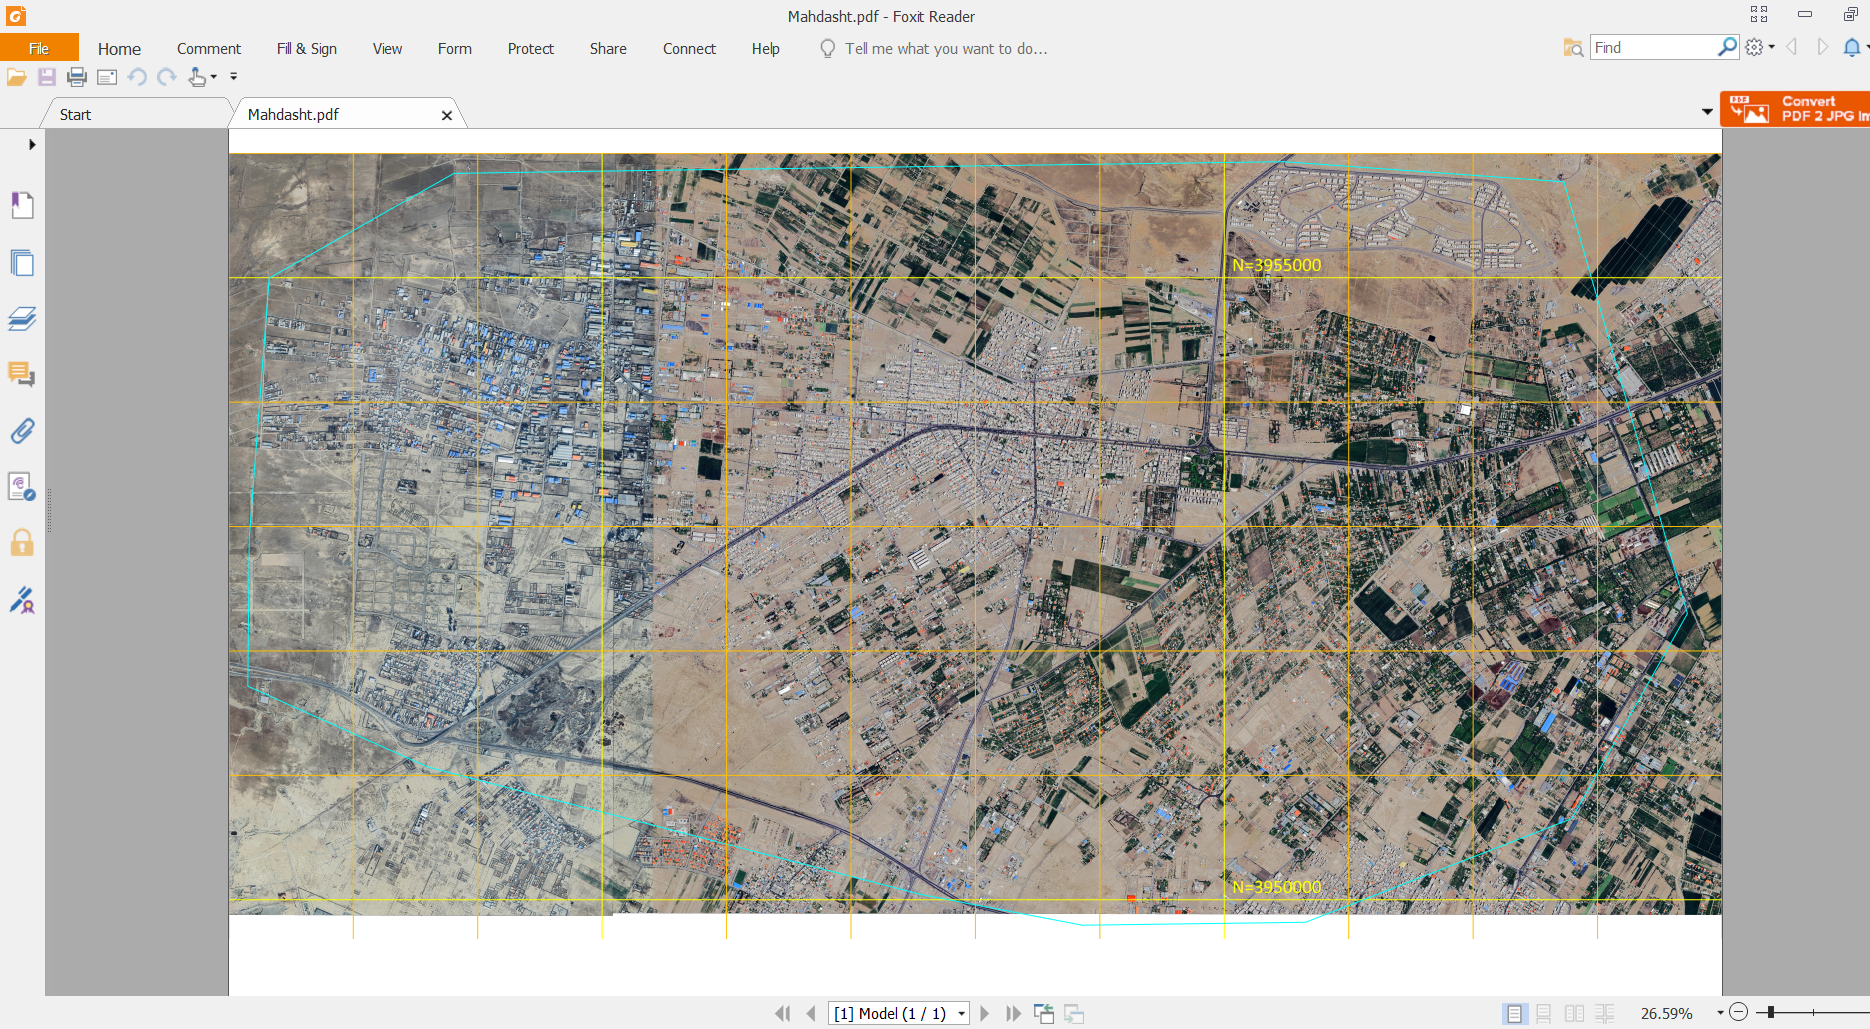
Task: Open the page selector Model dropdown
Action: pos(961,1014)
